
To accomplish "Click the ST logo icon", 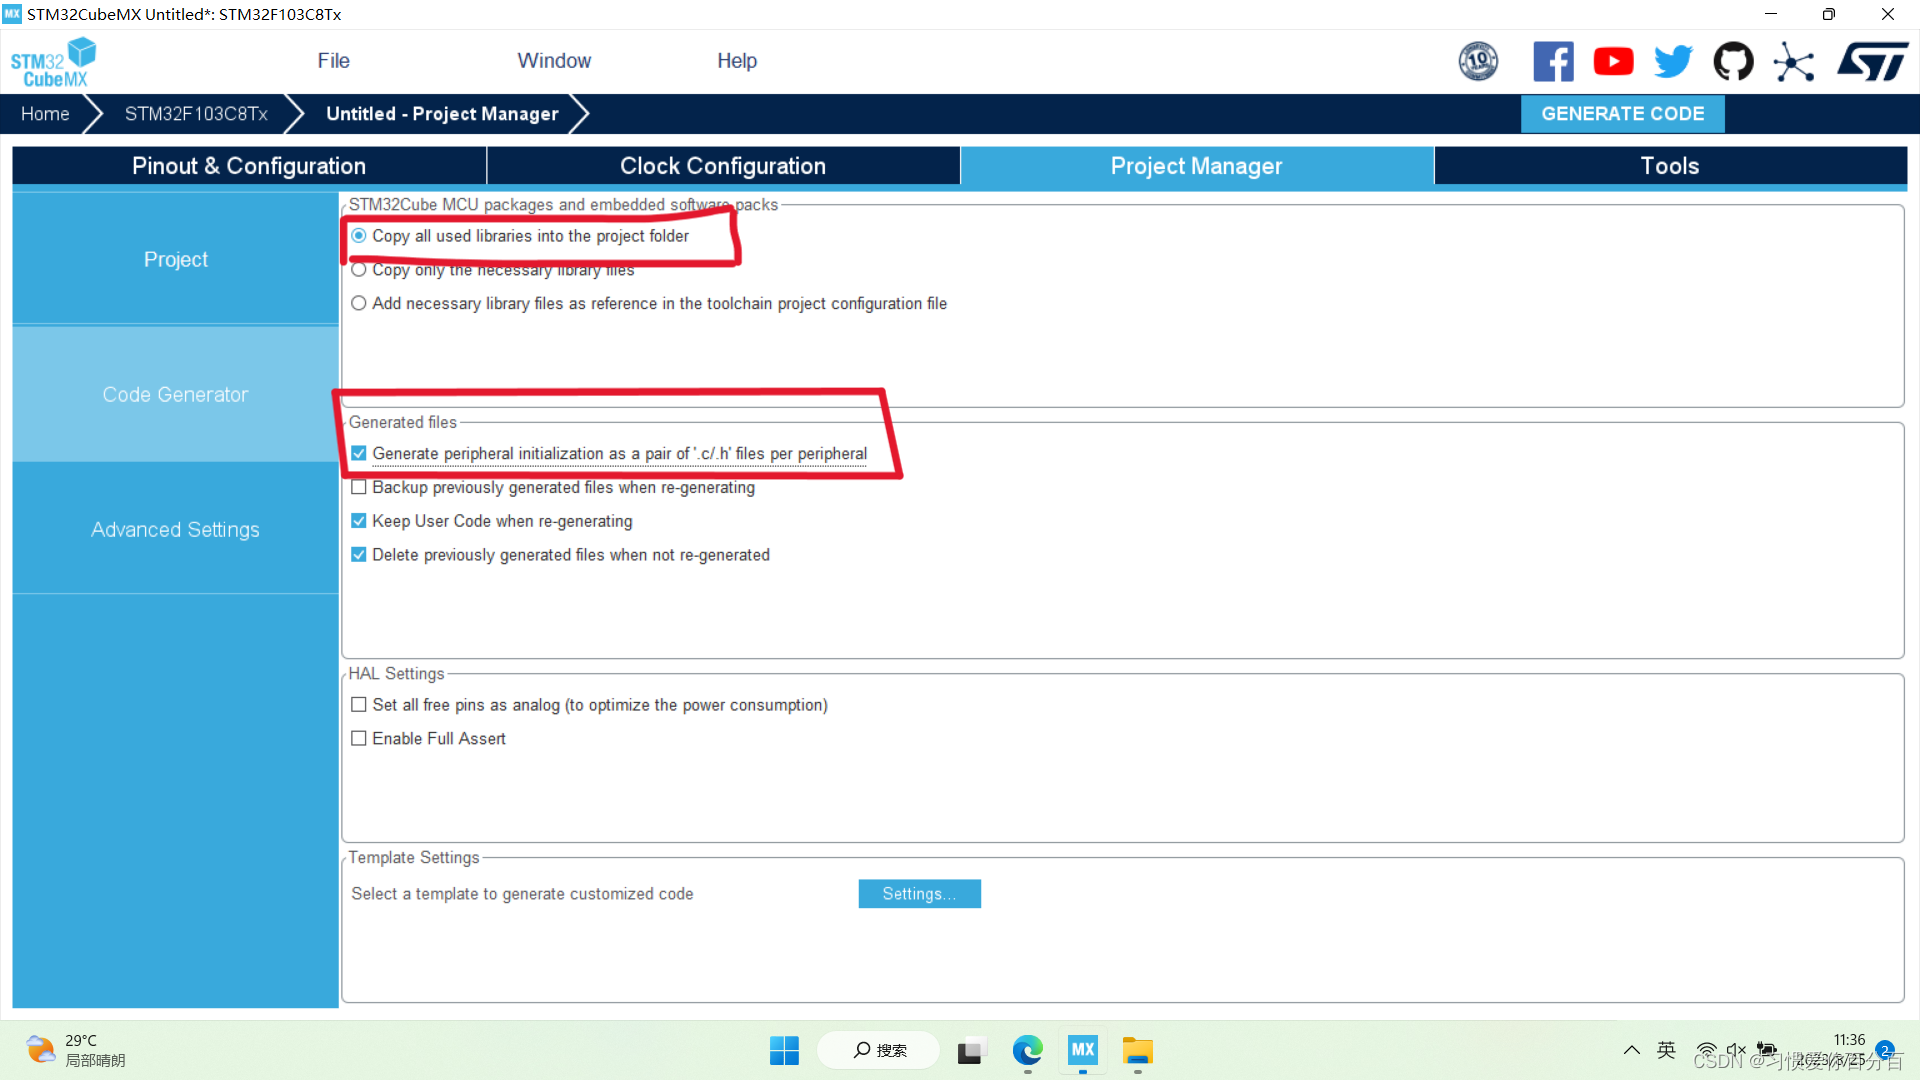I will coord(1872,62).
